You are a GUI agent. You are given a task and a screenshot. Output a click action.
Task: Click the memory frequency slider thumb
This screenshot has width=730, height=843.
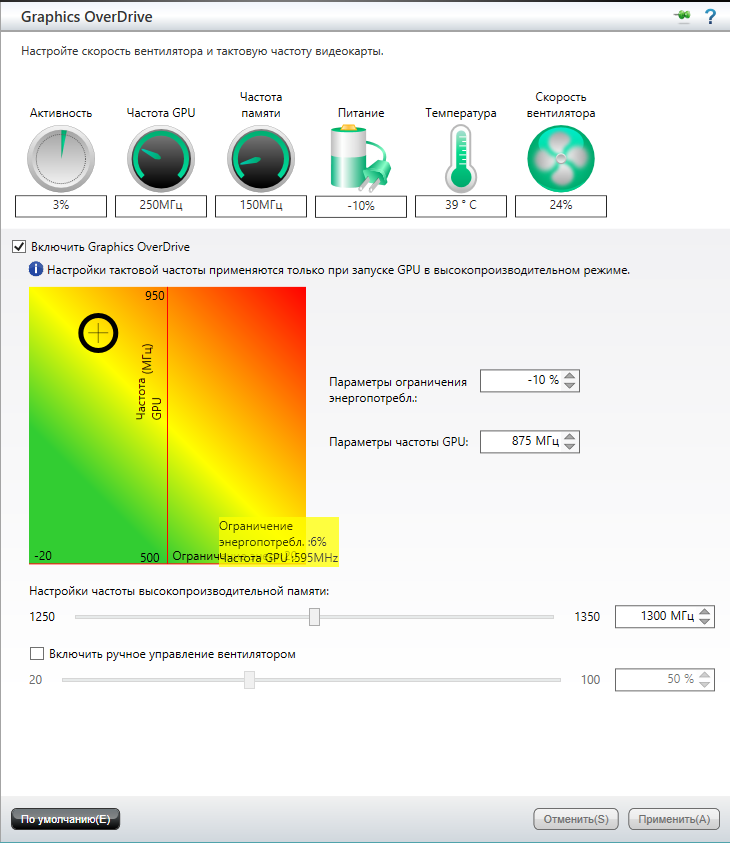pos(314,617)
